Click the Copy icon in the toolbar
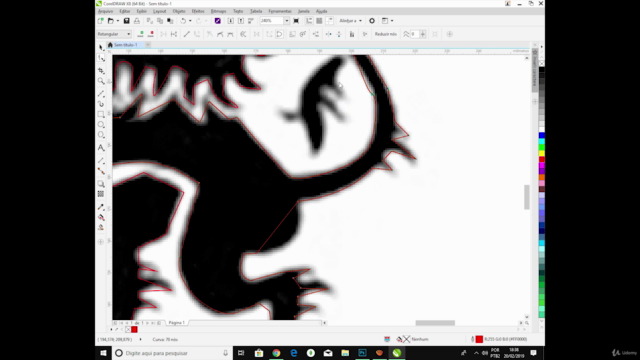Viewport: 640px width, 360px height. (x=160, y=21)
